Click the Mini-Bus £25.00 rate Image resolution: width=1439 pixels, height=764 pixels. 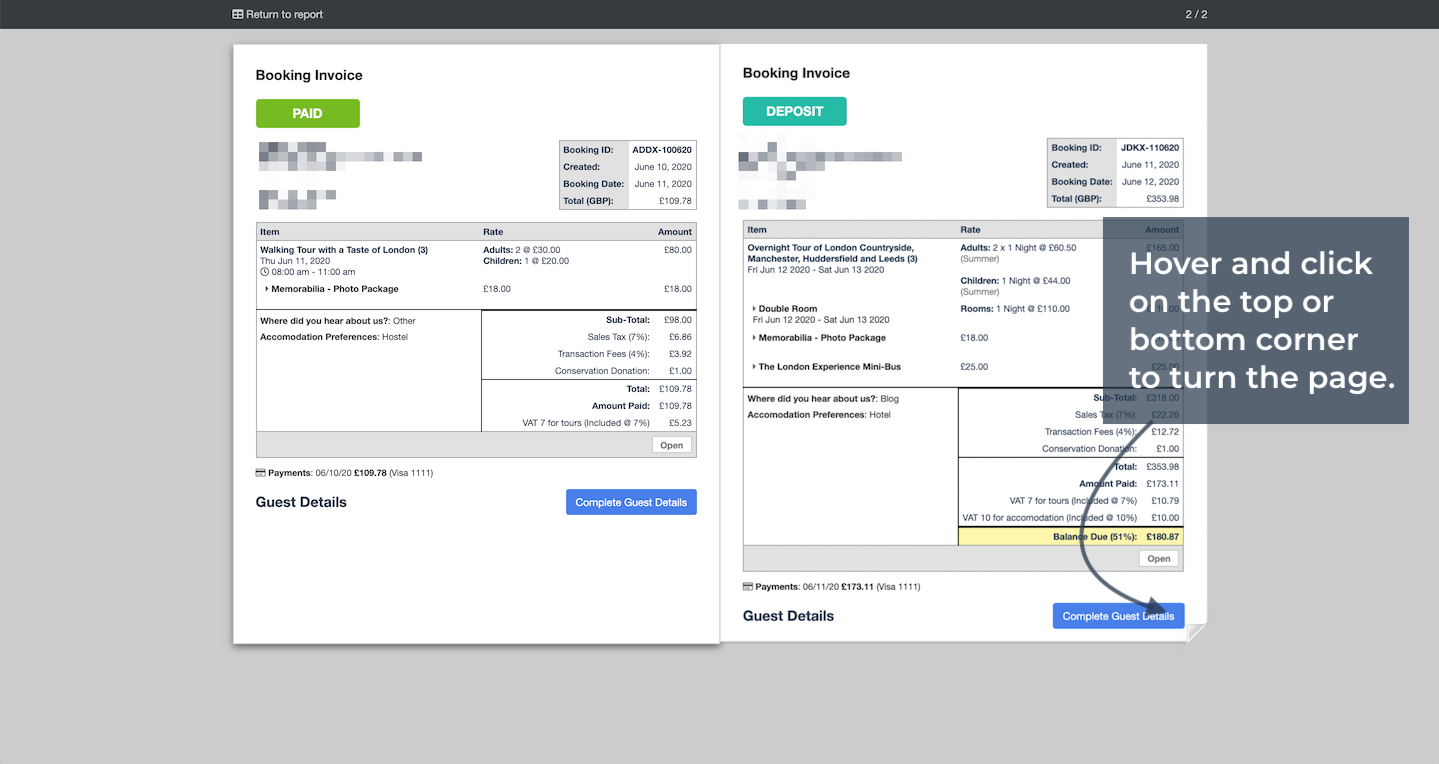pyautogui.click(x=974, y=367)
